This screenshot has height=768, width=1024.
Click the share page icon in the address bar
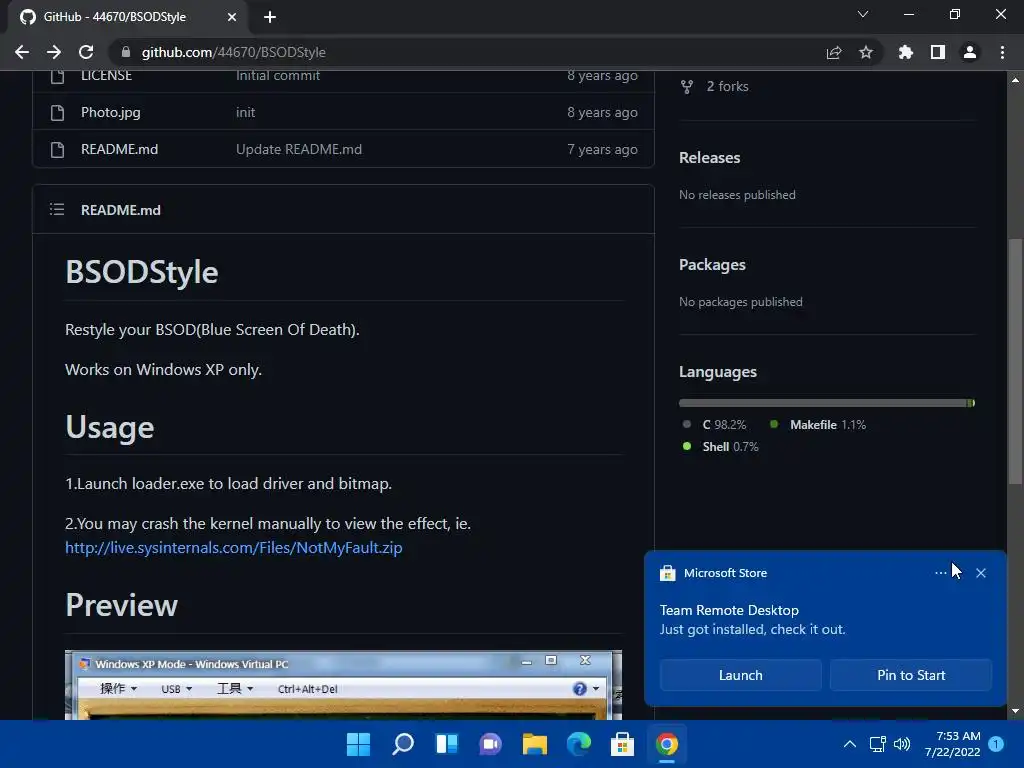[x=834, y=52]
